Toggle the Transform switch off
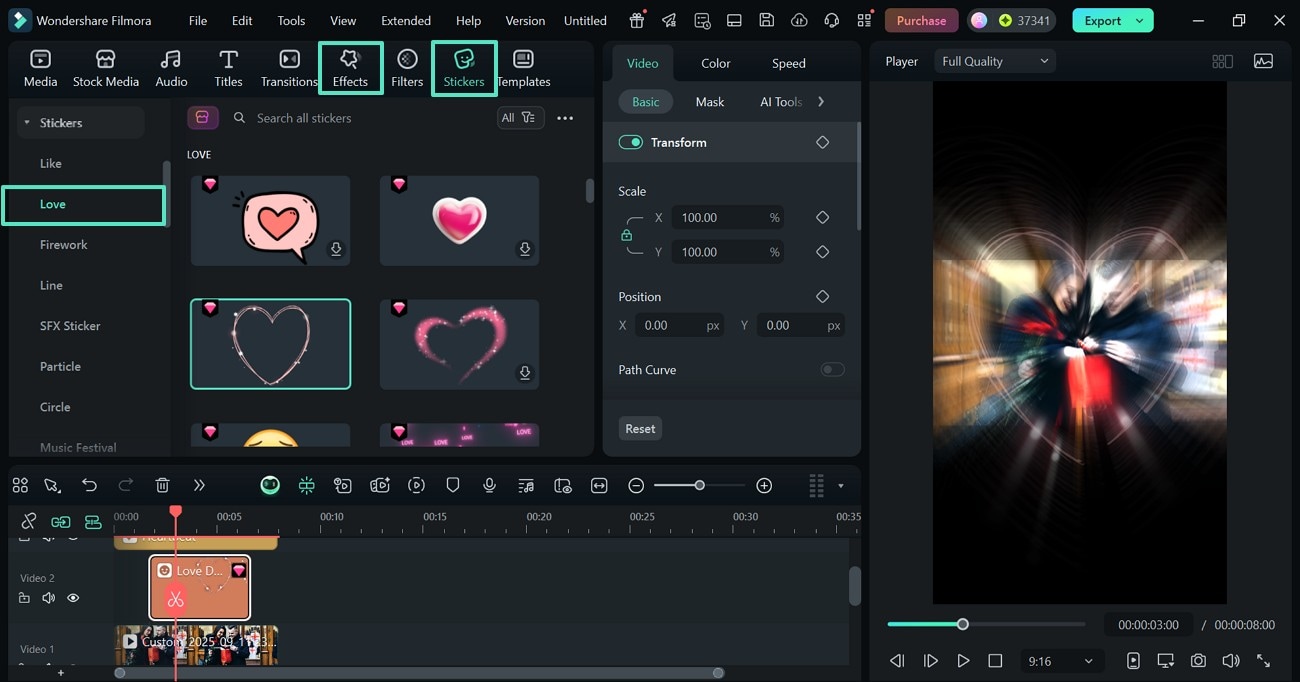 [x=630, y=142]
